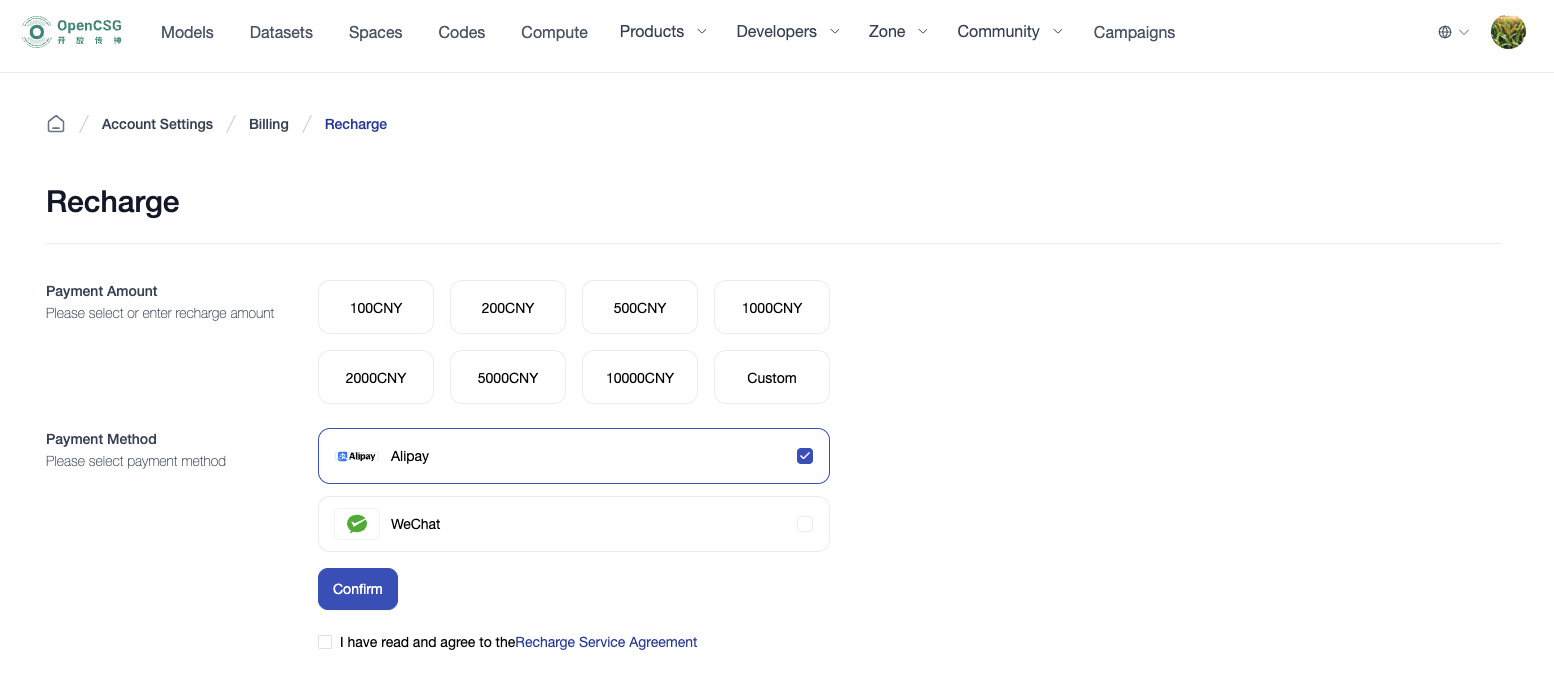Expand the Zone dropdown menu
This screenshot has height=696, width=1554.
tap(897, 32)
